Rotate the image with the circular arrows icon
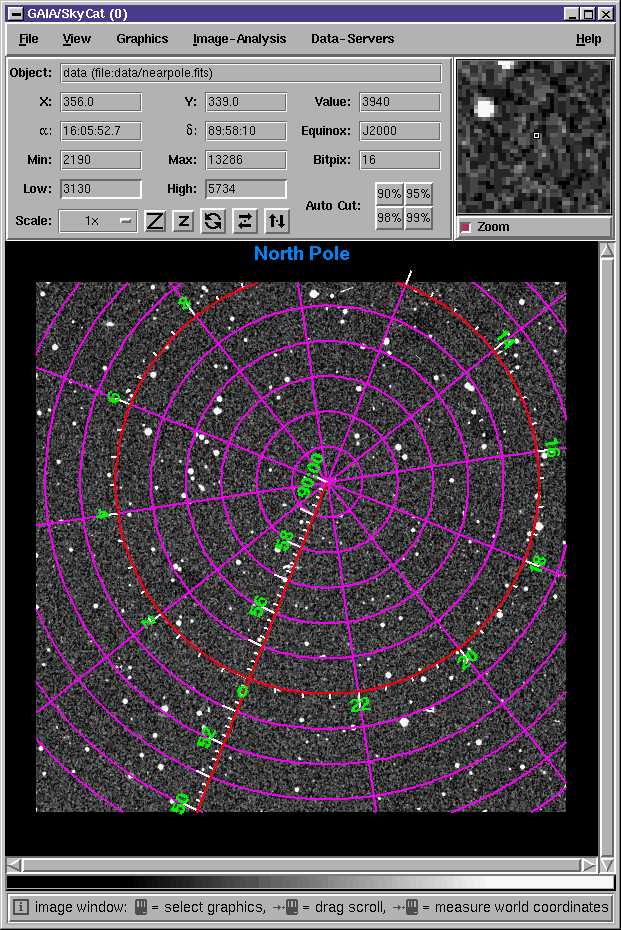This screenshot has height=930, width=621. 213,221
